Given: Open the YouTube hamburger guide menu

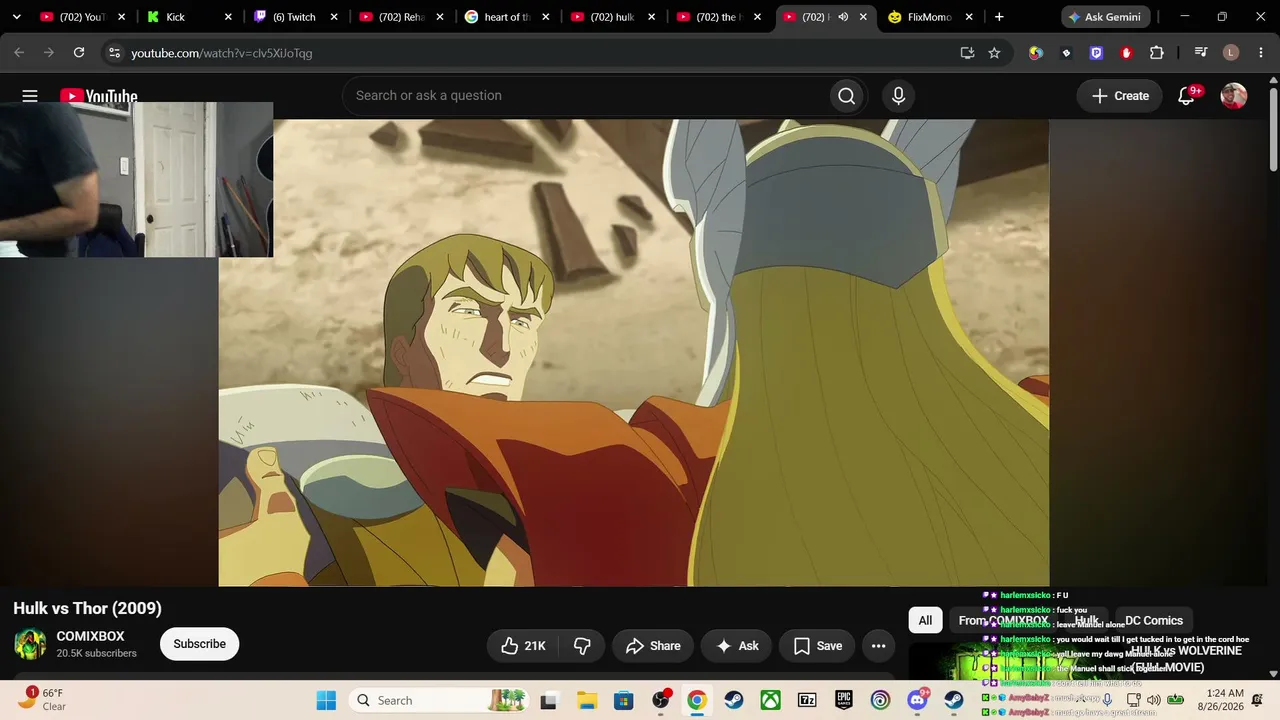Looking at the screenshot, I should point(30,96).
